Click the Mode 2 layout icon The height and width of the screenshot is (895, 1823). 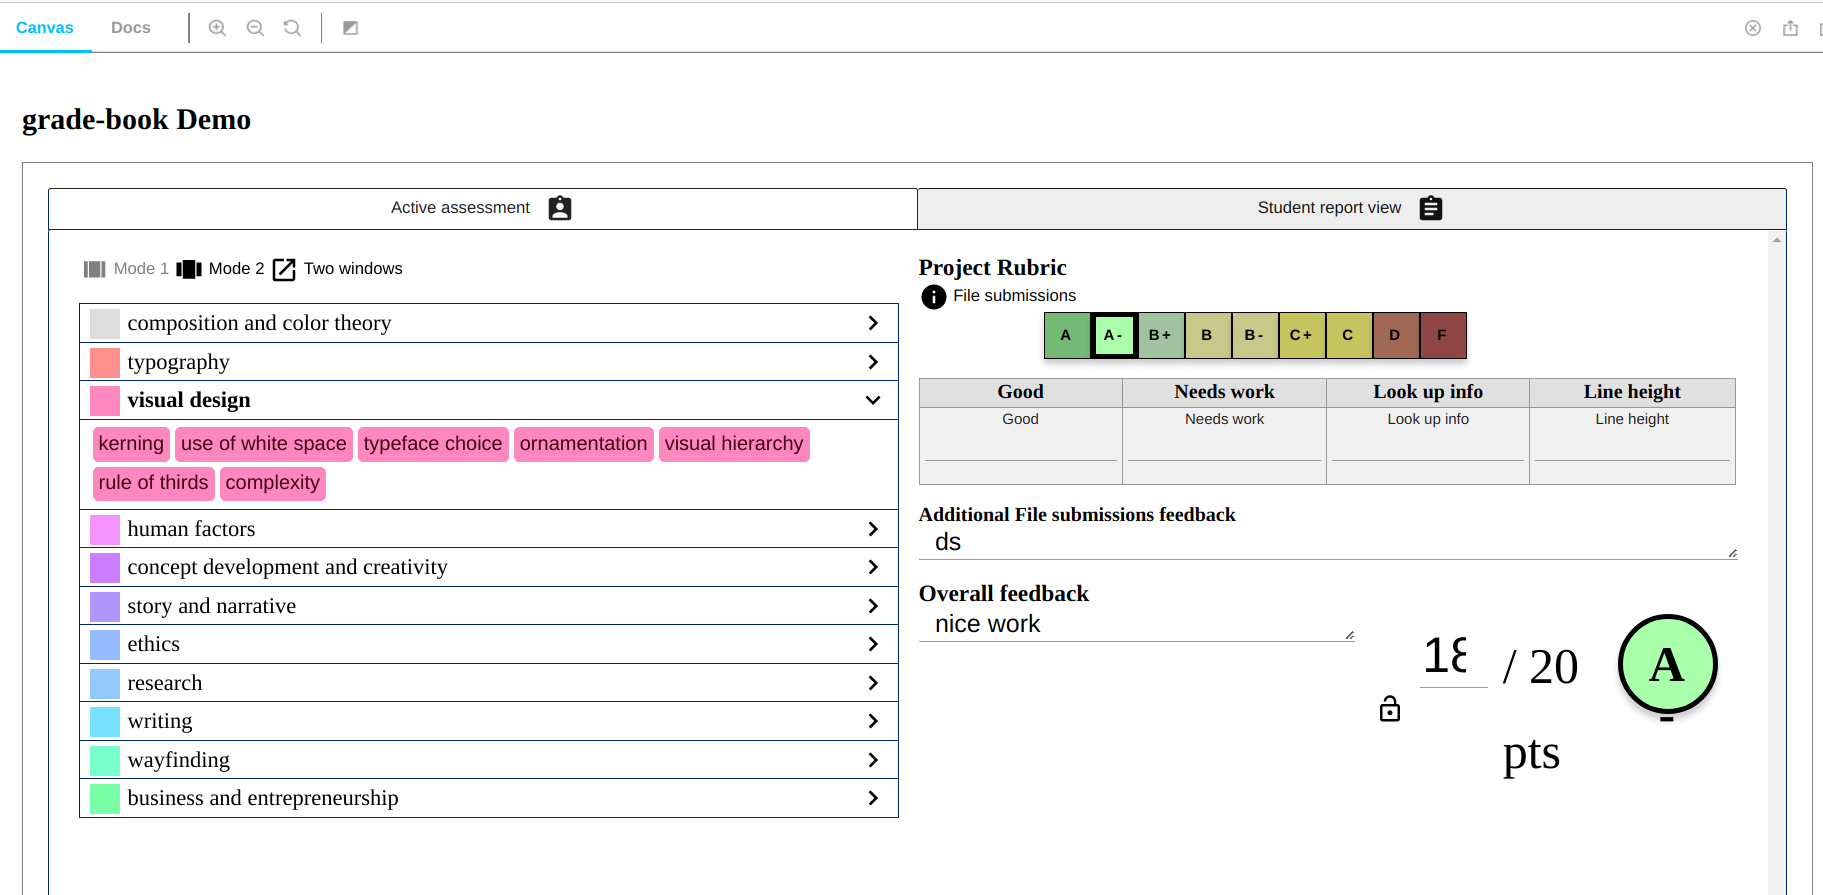(x=189, y=269)
